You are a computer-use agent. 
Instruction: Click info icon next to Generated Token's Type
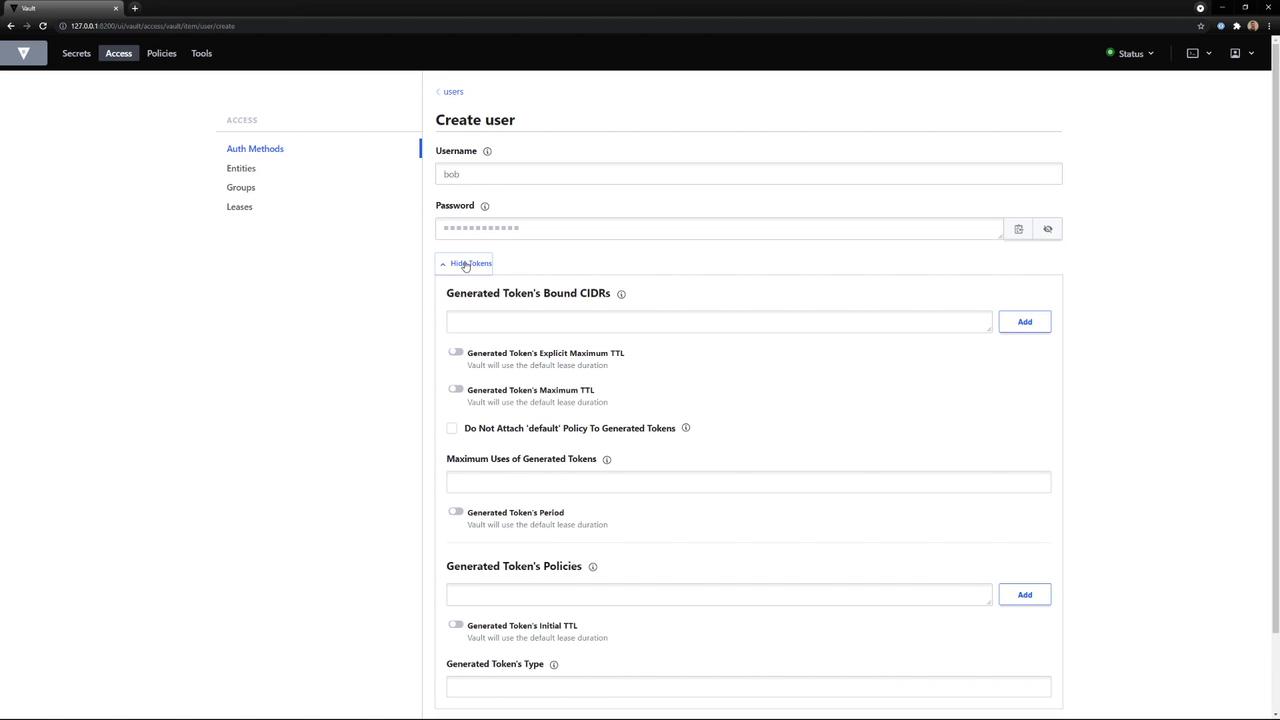554,664
